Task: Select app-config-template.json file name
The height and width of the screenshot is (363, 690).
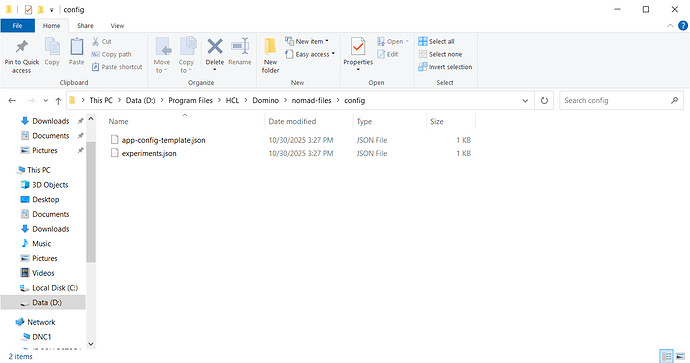Action: tap(164, 140)
